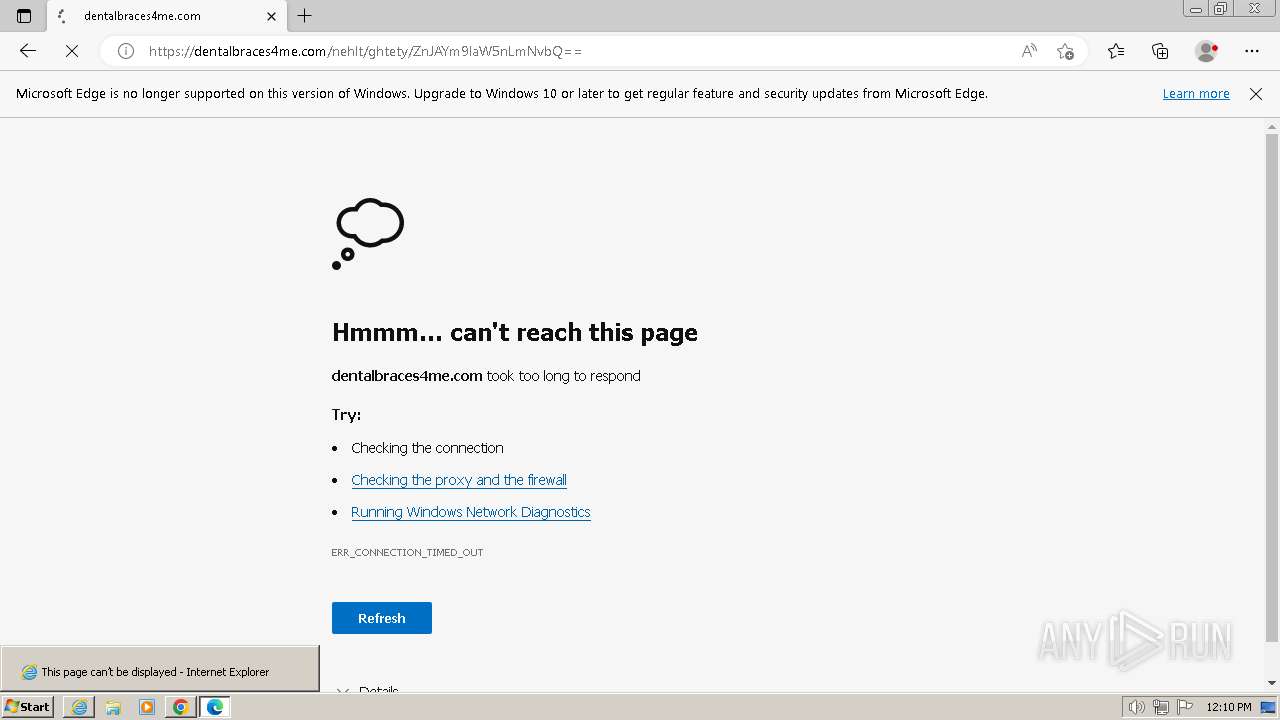1280x720 pixels.
Task: Open Settings and more menu
Action: point(1252,51)
